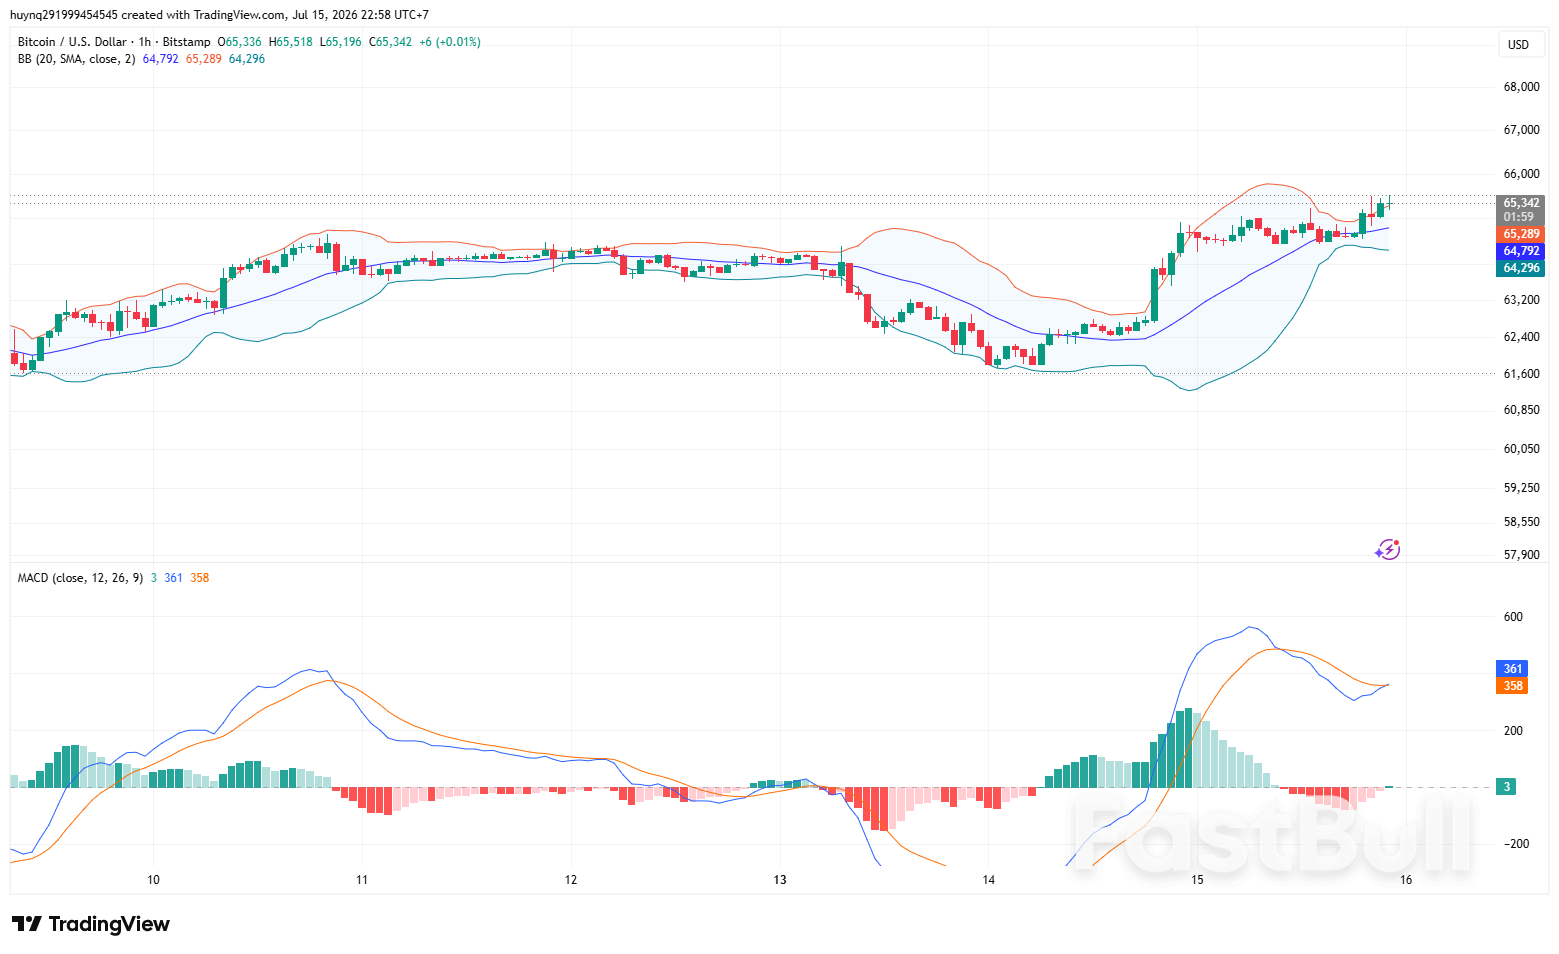Click the date label 11 on time axis
This screenshot has height=954, width=1559.
coord(362,880)
